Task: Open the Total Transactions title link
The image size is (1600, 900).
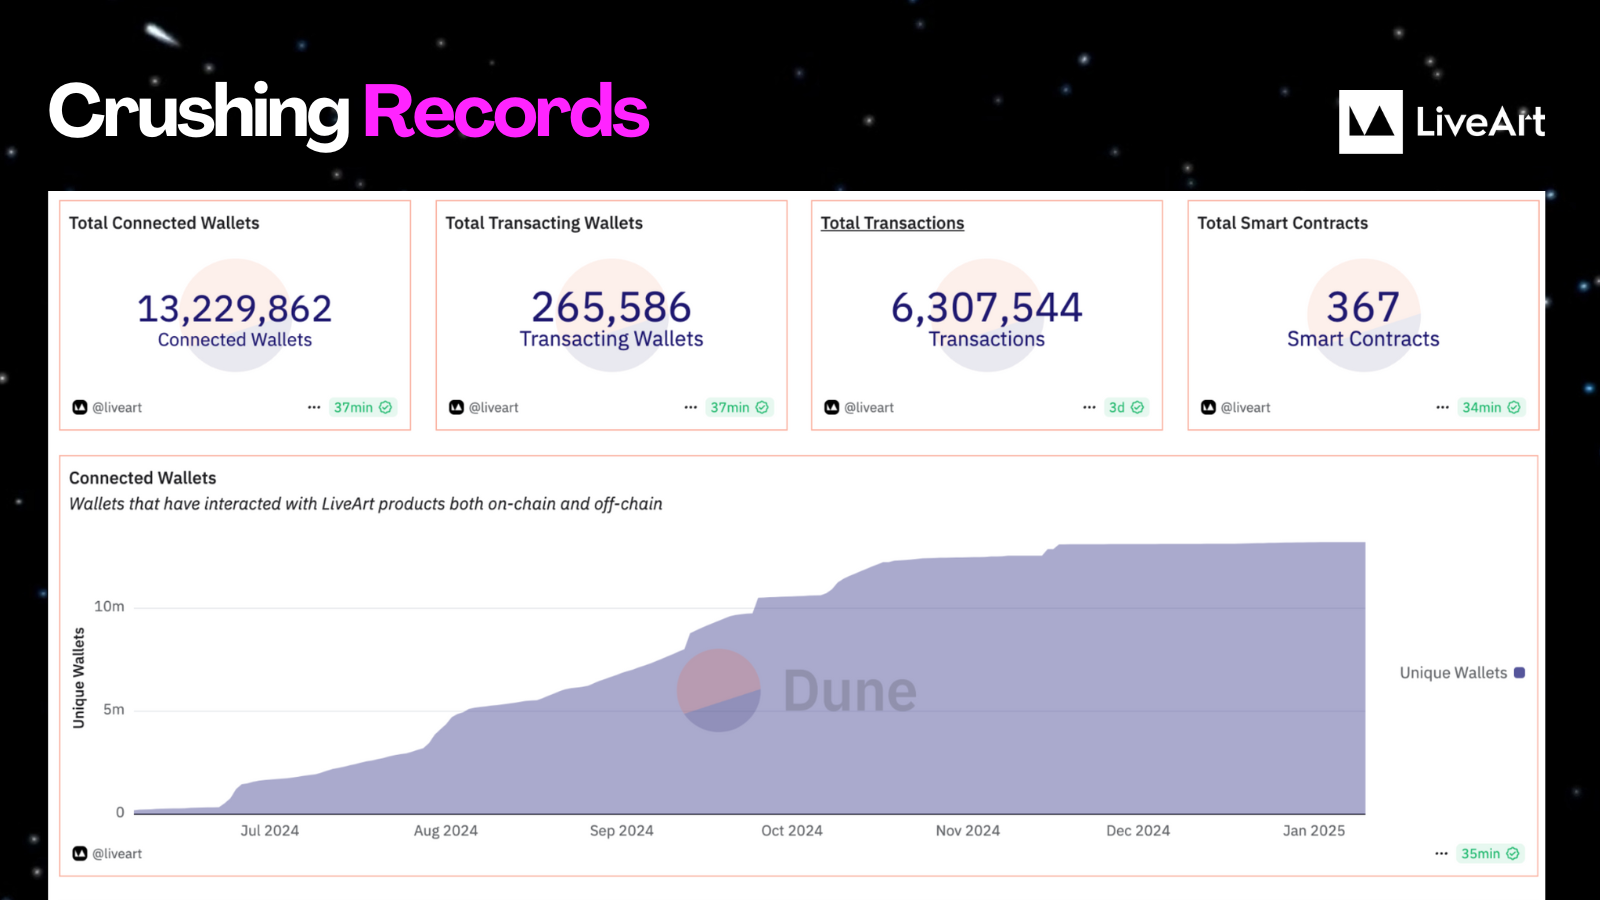Action: pyautogui.click(x=892, y=223)
